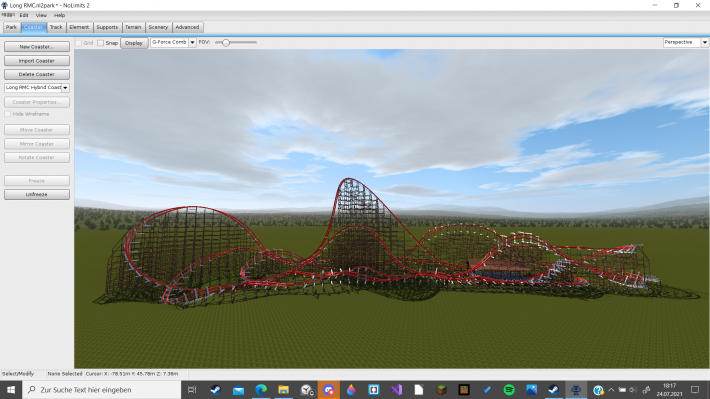Open the blank white document taskbar icon
This screenshot has width=710, height=399.
tap(419, 389)
